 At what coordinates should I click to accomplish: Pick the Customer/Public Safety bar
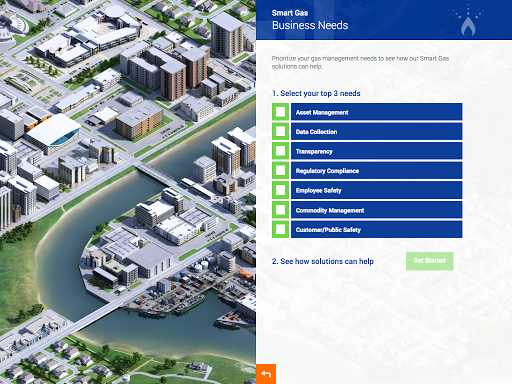click(377, 229)
